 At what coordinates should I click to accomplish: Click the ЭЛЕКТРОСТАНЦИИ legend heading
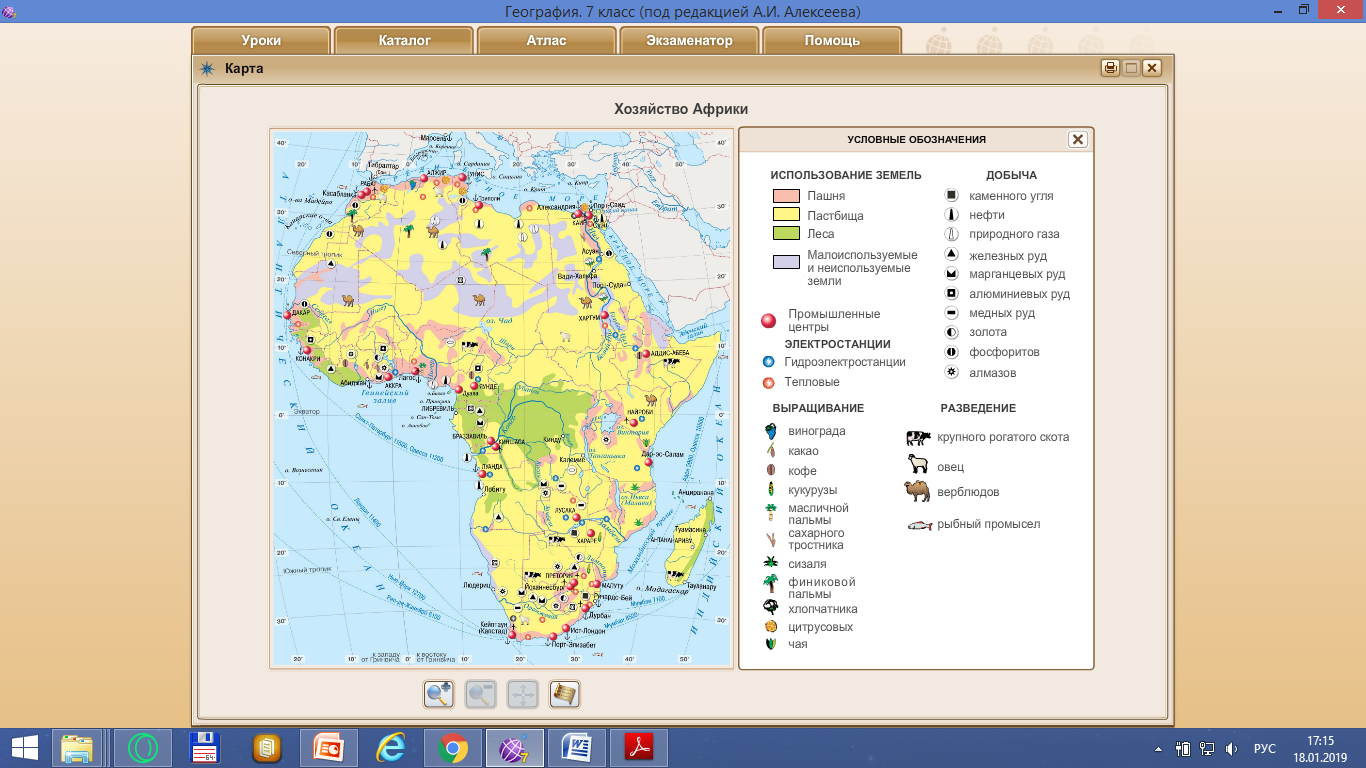tap(837, 344)
